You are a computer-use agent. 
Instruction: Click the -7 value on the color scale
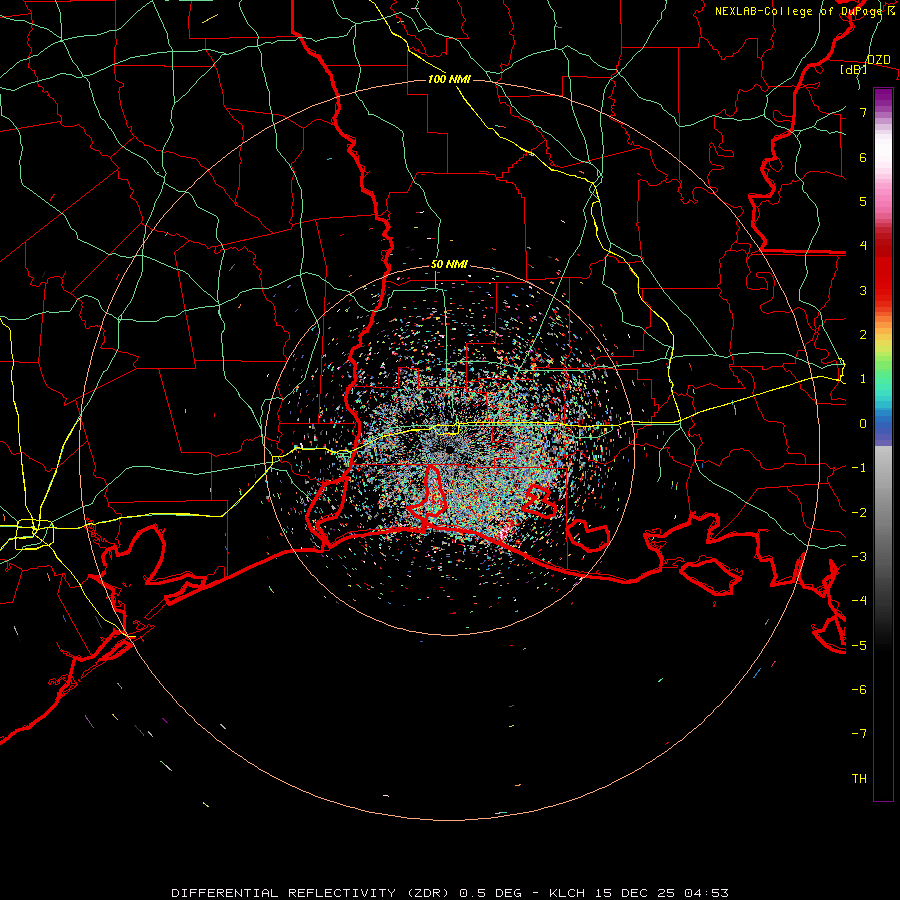[859, 734]
